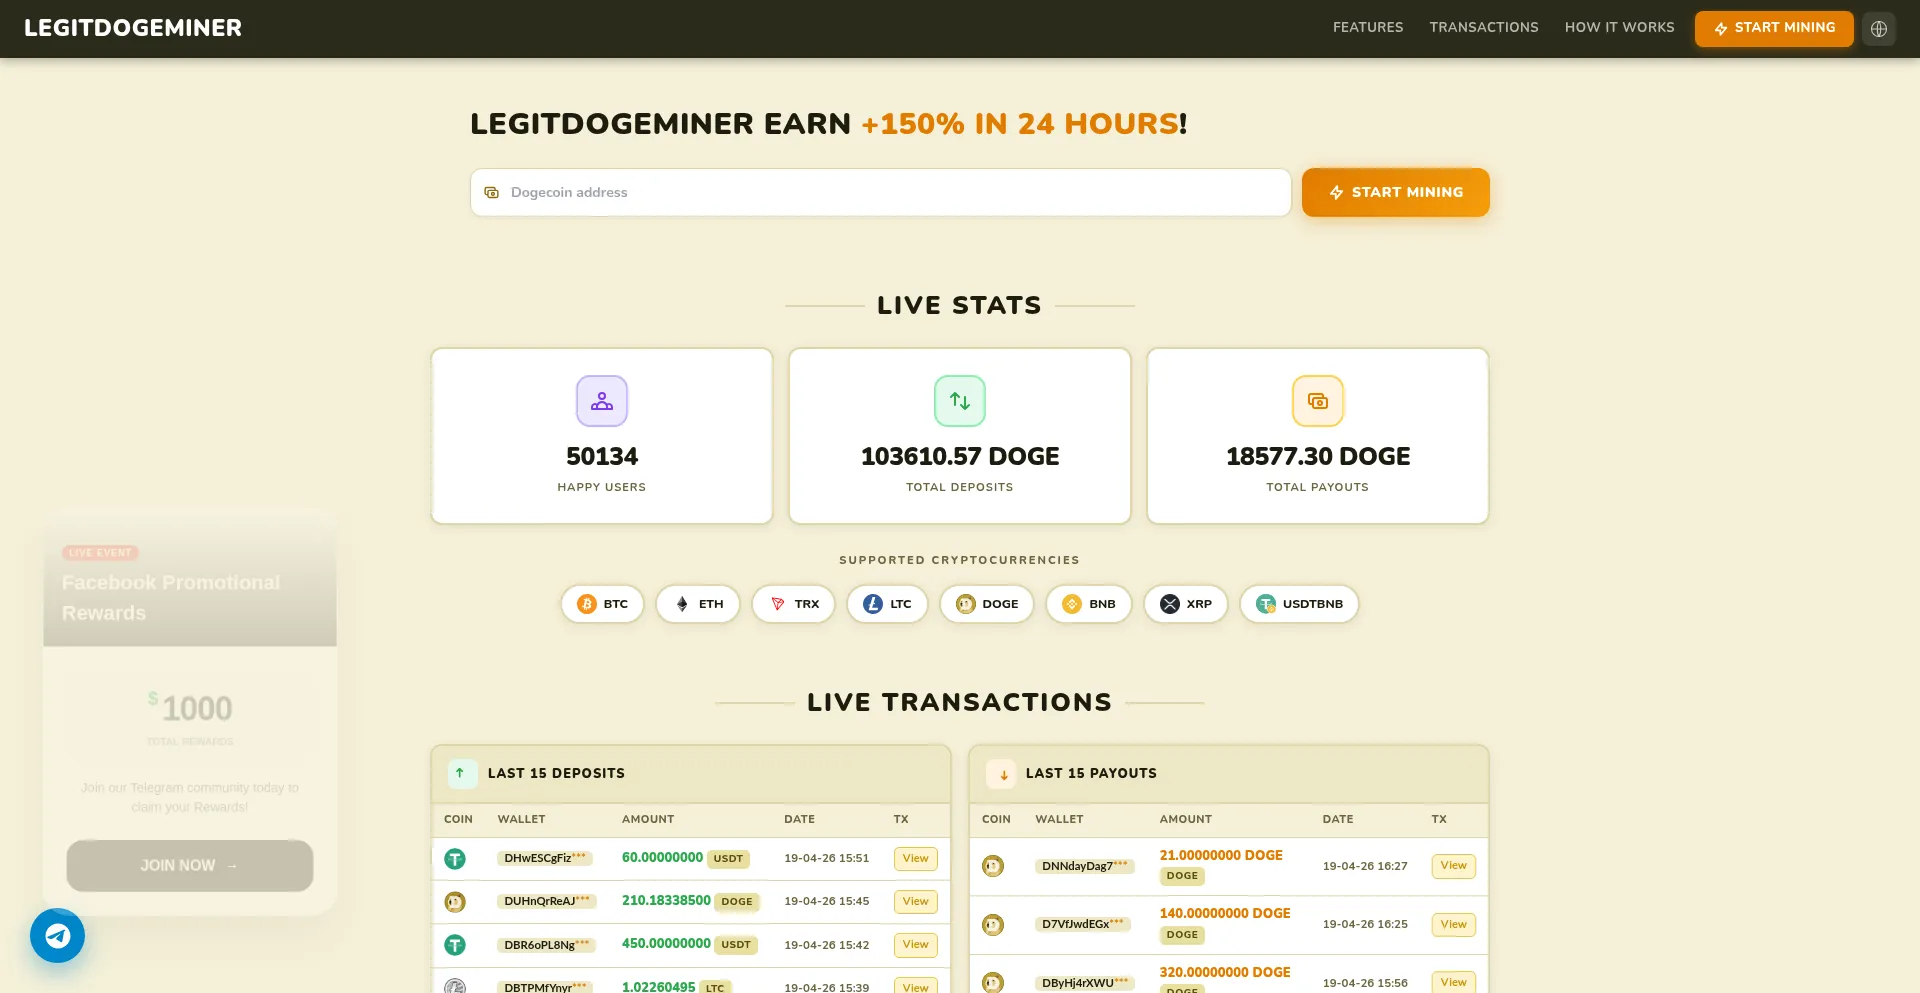Click Doge coin icon in DNNdayDag7 row
1920x993 pixels.
(x=993, y=866)
